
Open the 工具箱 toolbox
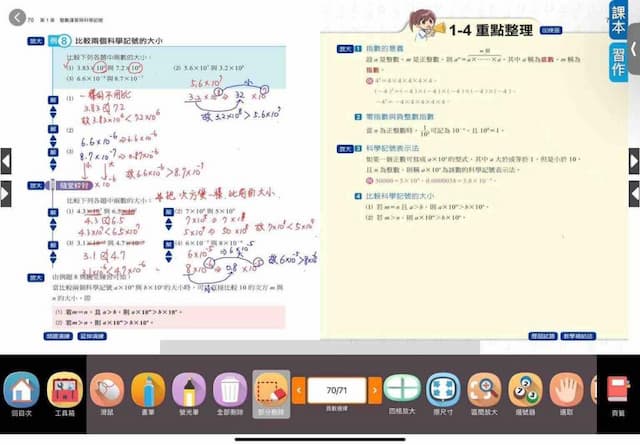(65, 390)
